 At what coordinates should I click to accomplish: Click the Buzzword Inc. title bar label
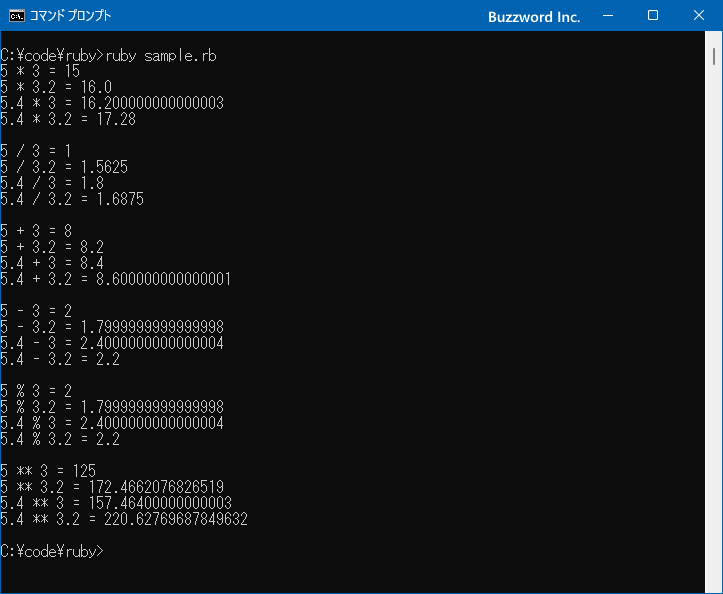click(x=534, y=17)
